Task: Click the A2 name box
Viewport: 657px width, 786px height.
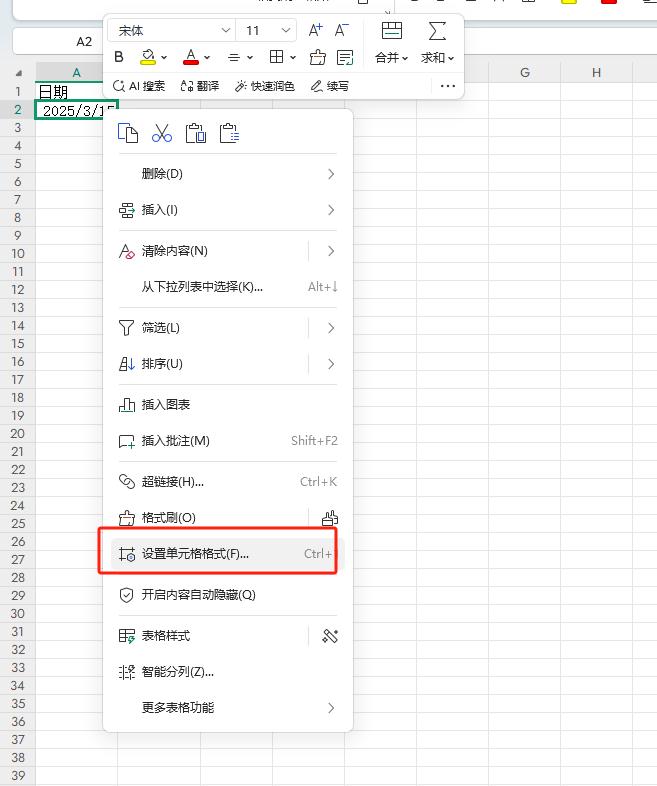Action: coord(58,42)
